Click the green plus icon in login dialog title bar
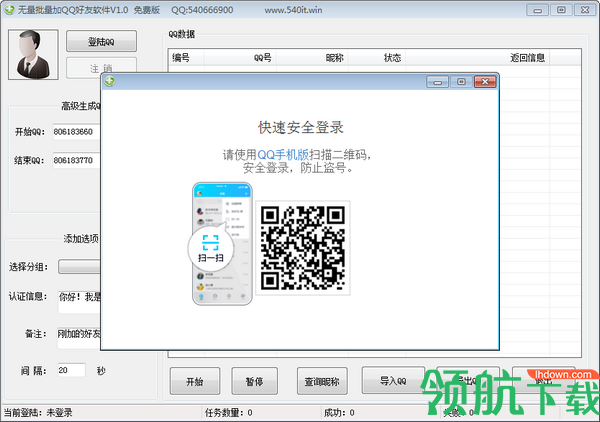 coord(110,81)
